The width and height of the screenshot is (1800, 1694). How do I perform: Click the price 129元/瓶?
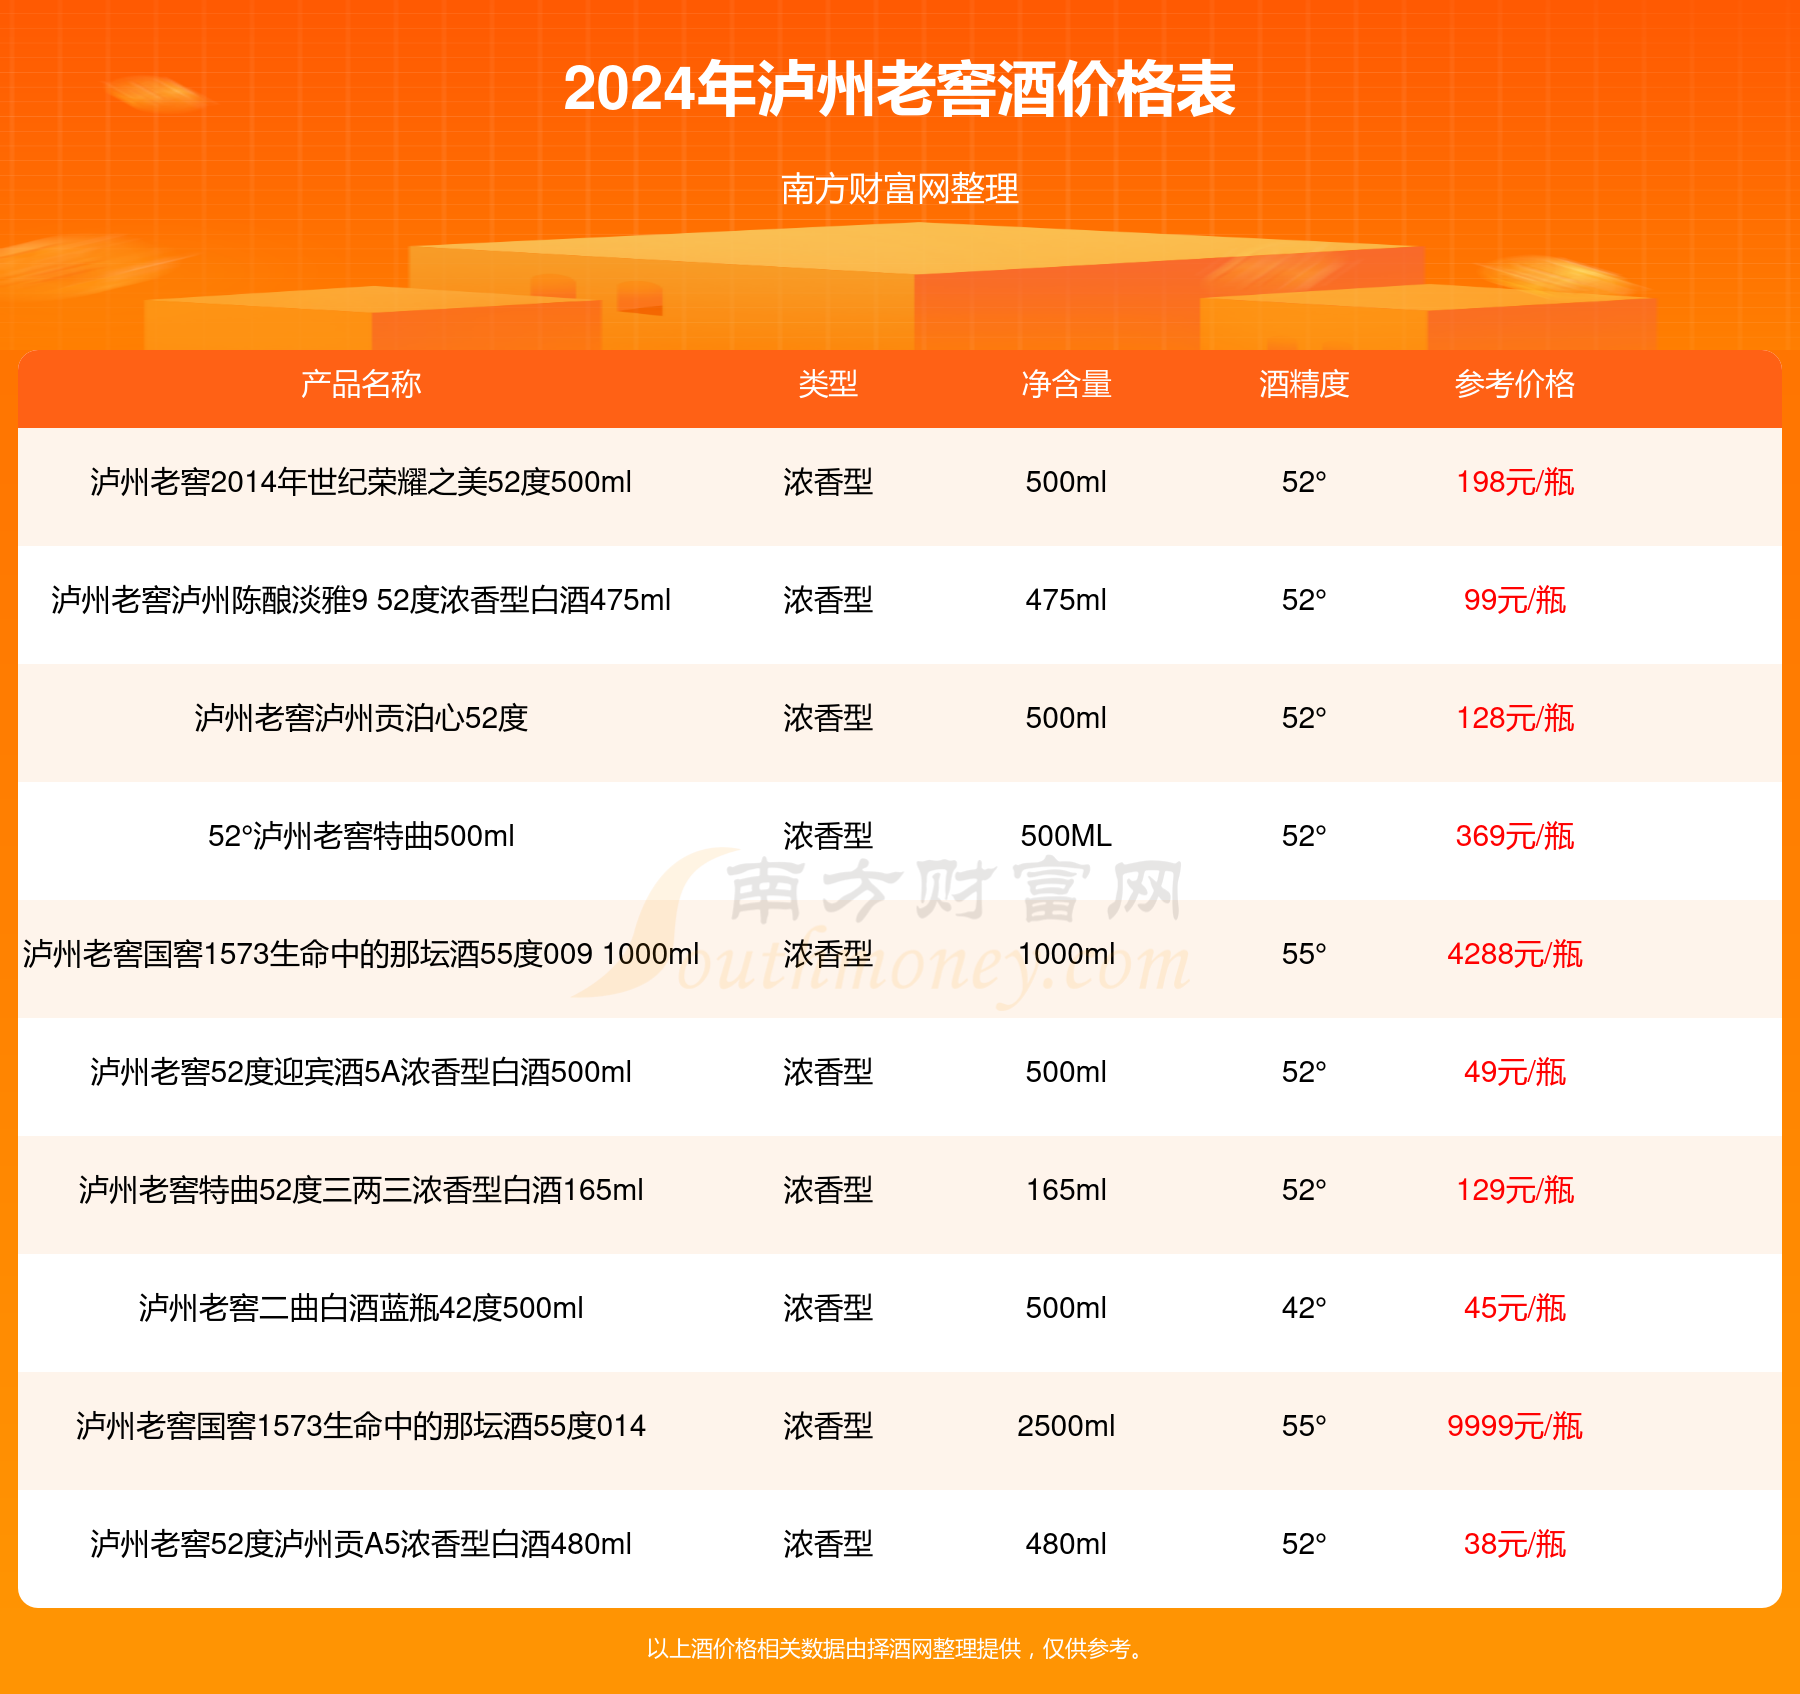click(1515, 1190)
